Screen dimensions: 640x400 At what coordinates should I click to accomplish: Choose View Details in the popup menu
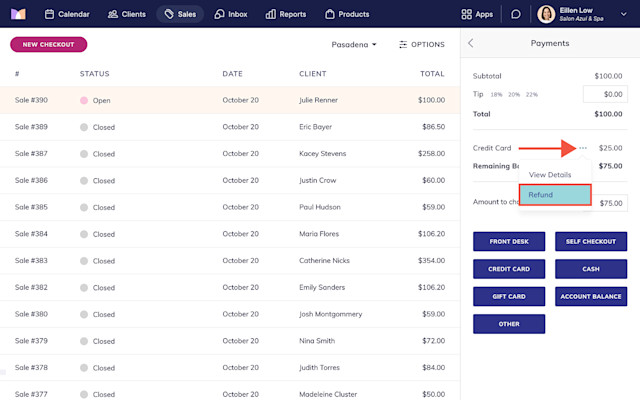(x=550, y=175)
